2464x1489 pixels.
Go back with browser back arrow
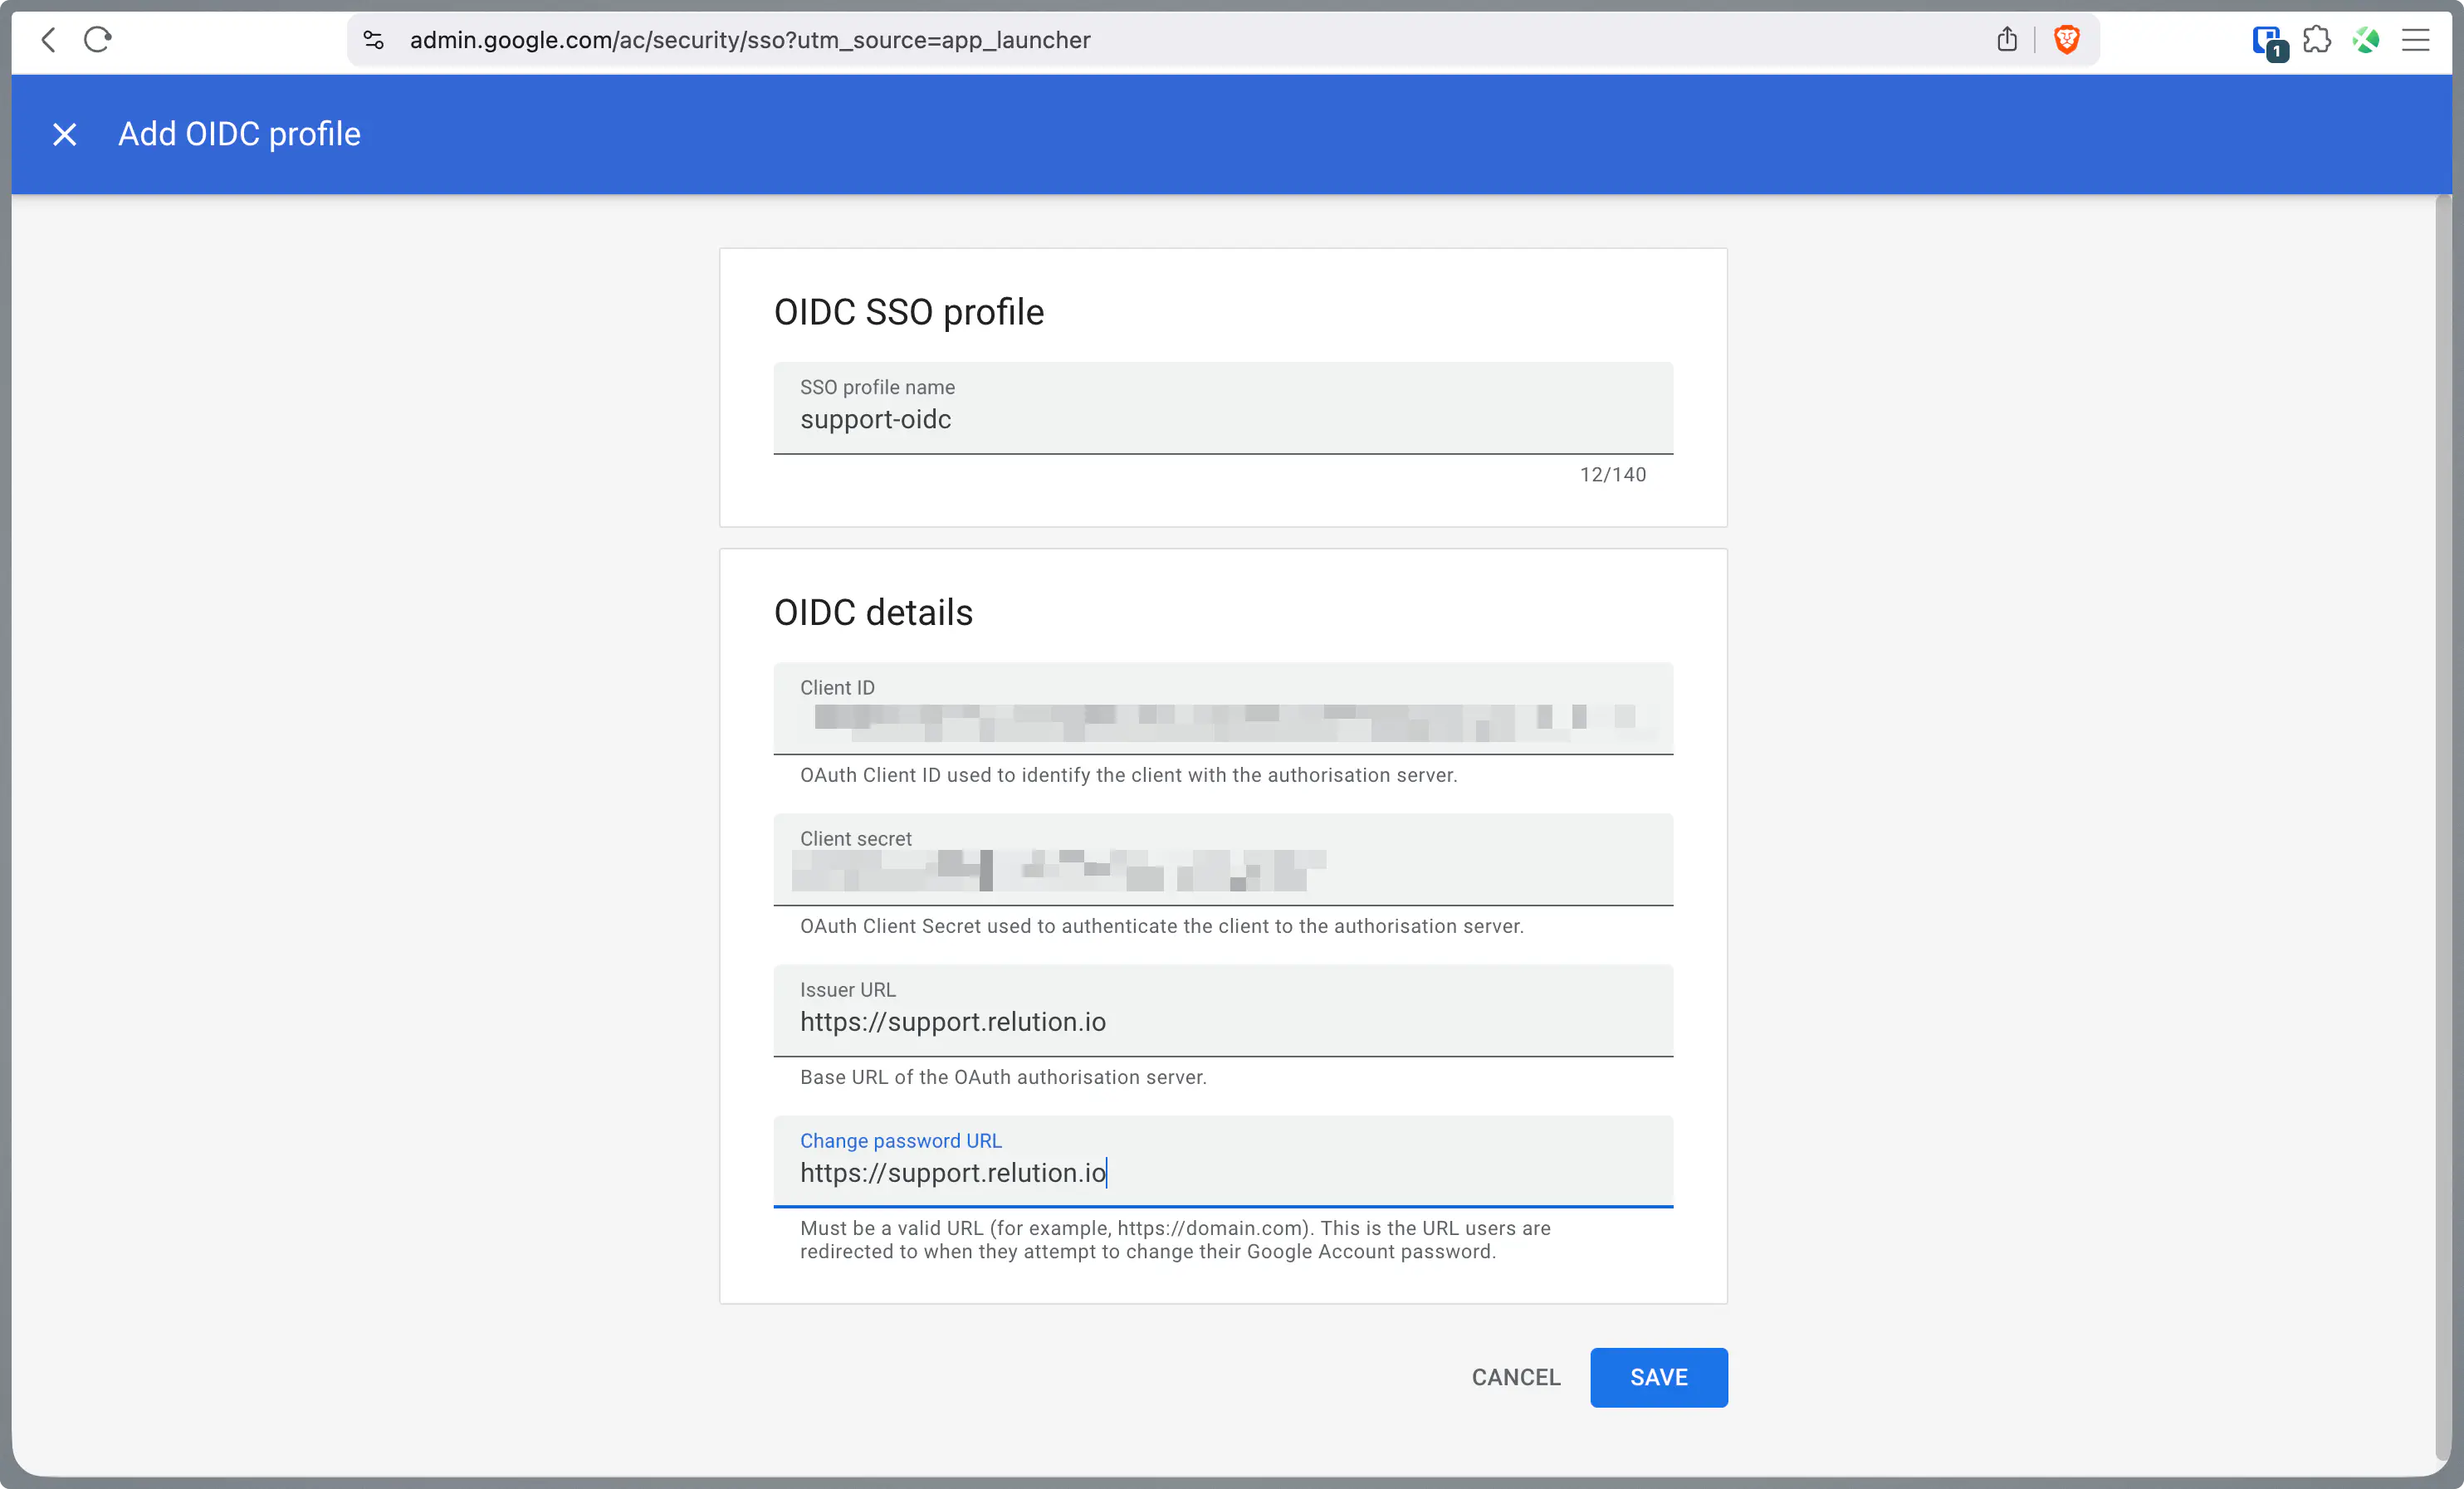point(48,40)
